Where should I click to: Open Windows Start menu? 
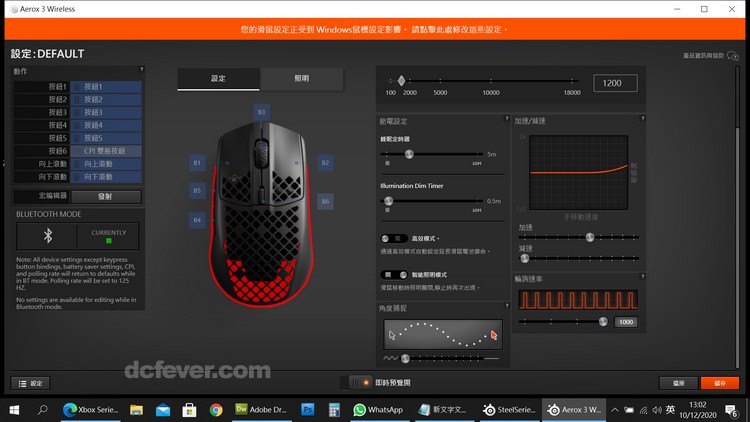click(14, 410)
